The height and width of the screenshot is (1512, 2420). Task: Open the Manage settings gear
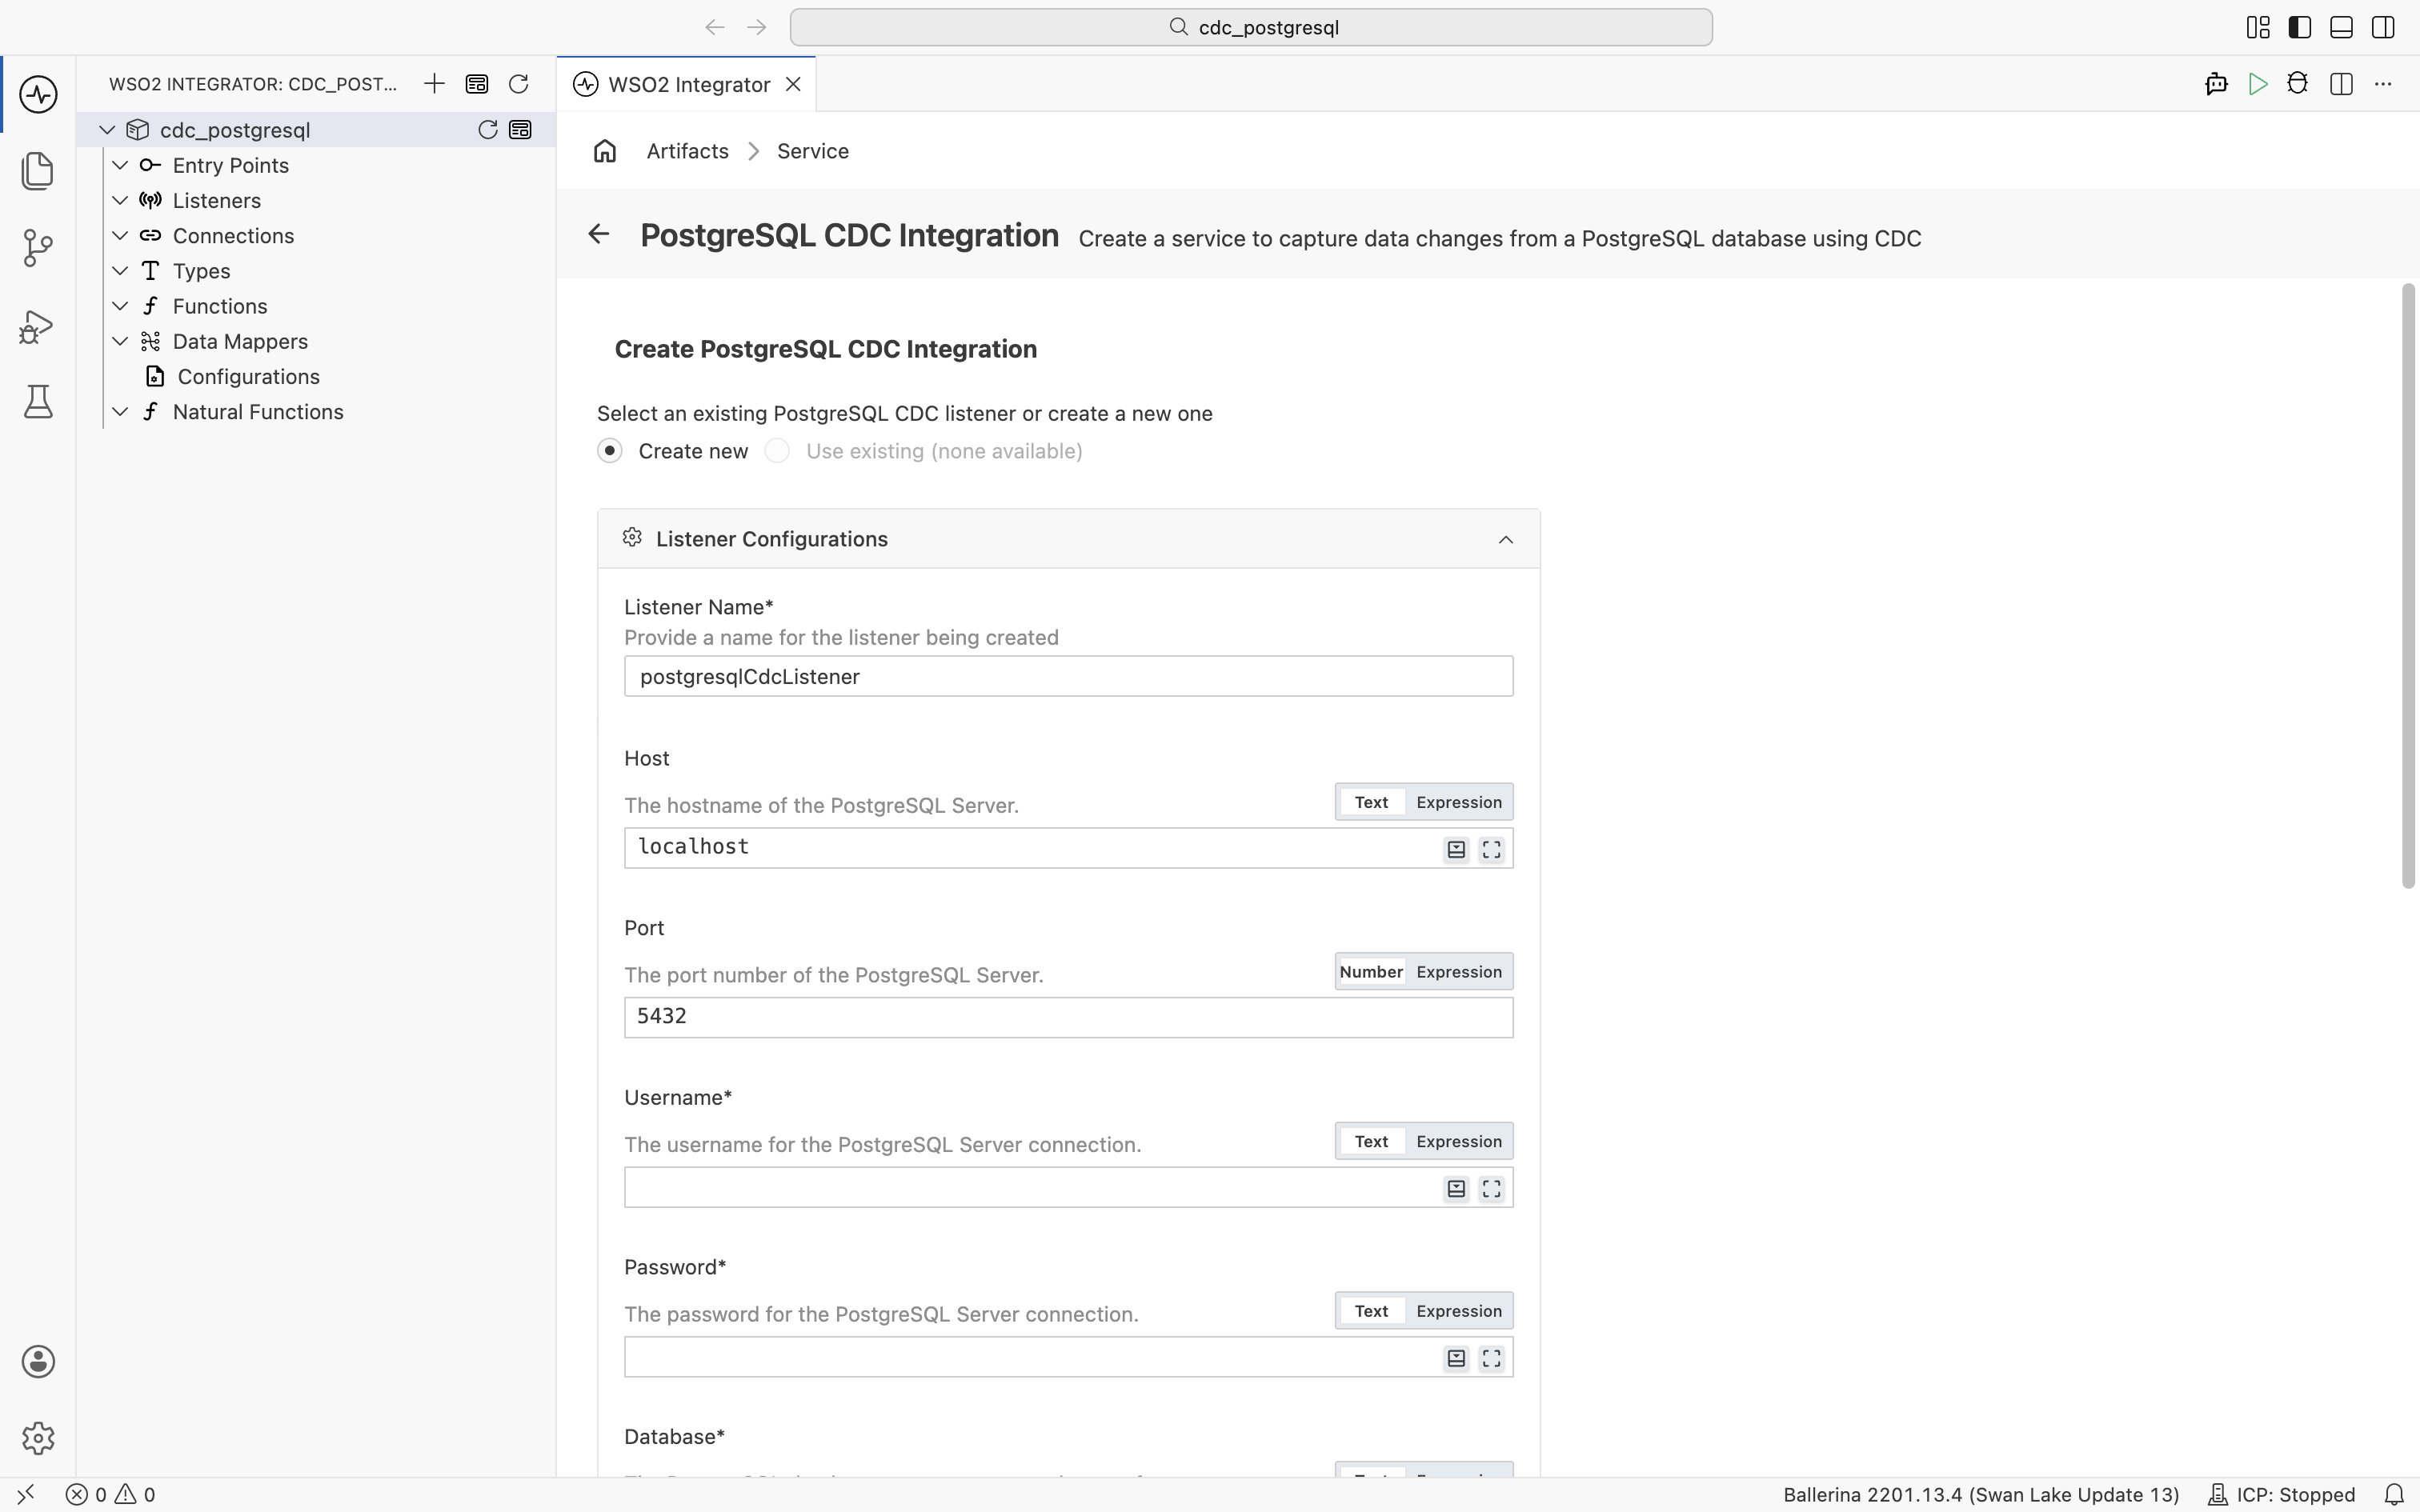[38, 1438]
